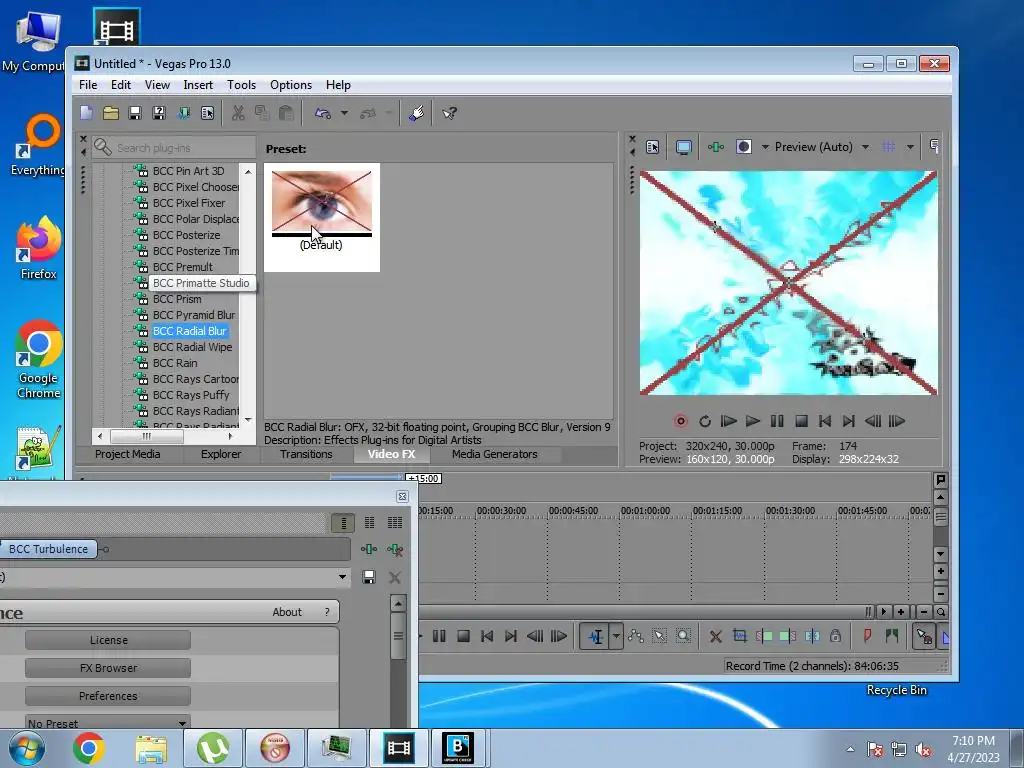This screenshot has height=768, width=1024.
Task: Click the Trim End icon in the timeline toolbar
Action: (788, 636)
